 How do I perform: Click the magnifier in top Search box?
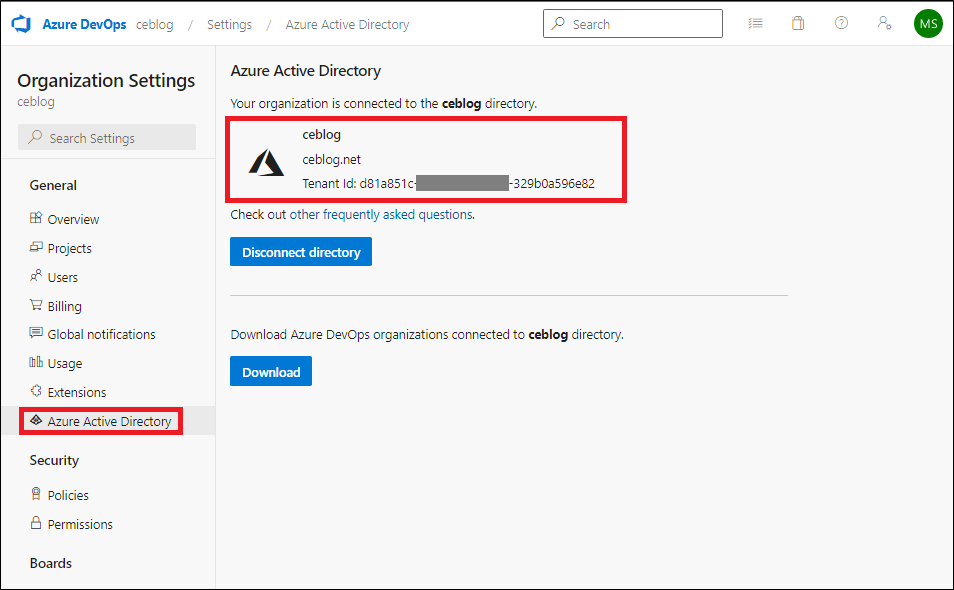click(x=558, y=24)
